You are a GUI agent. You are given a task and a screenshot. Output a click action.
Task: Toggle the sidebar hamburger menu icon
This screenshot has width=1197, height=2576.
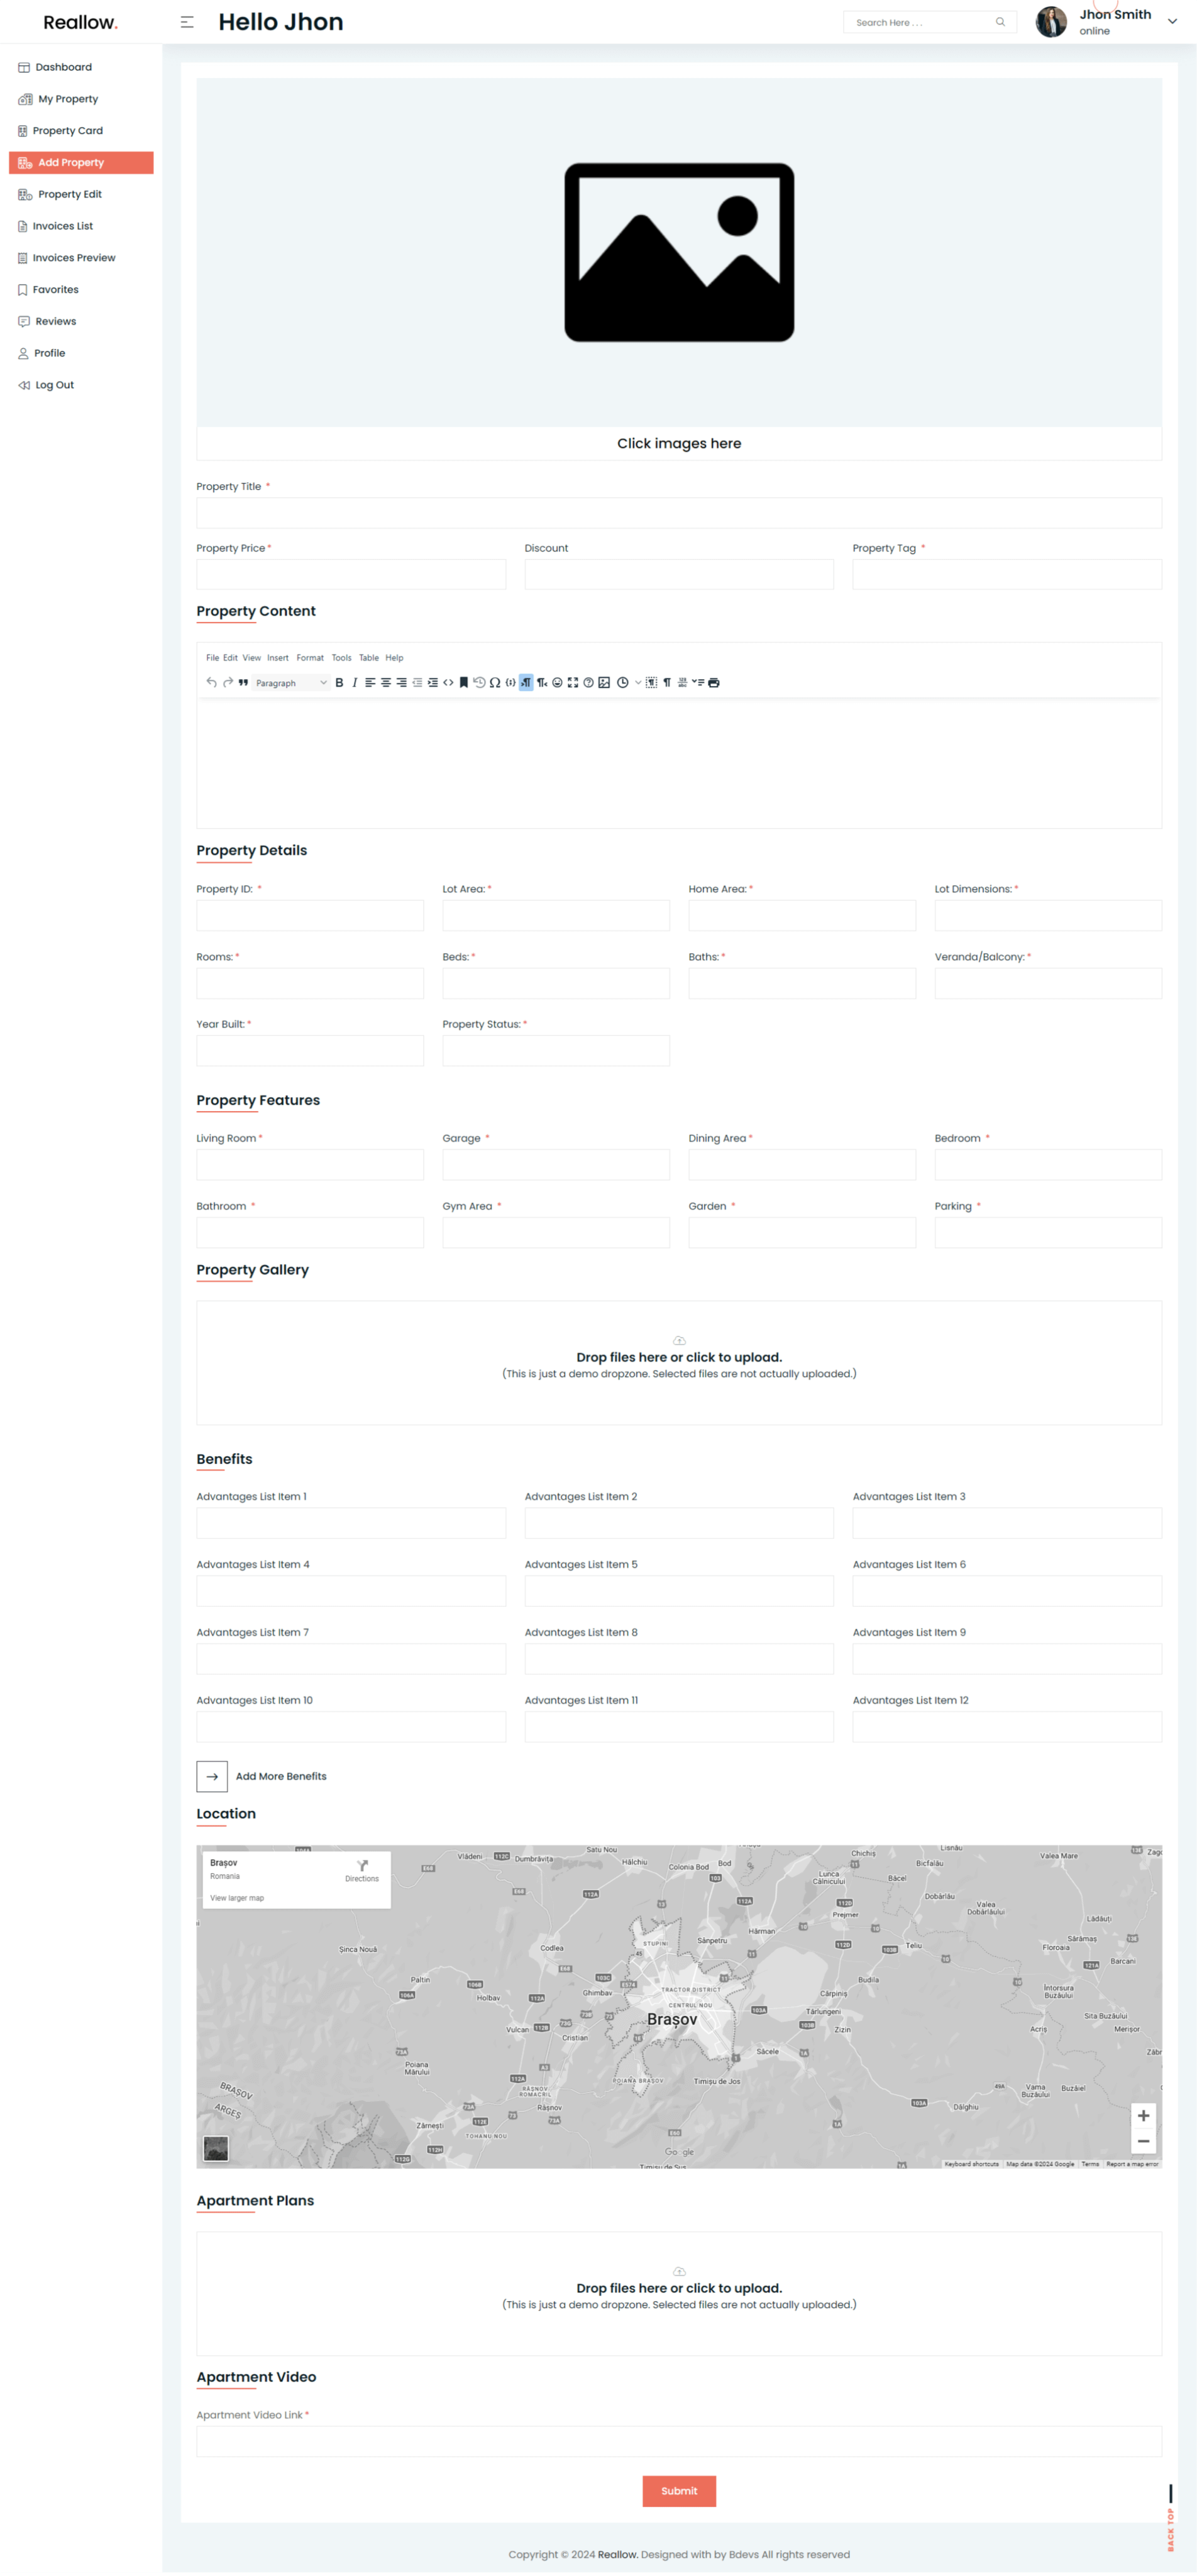click(x=187, y=22)
